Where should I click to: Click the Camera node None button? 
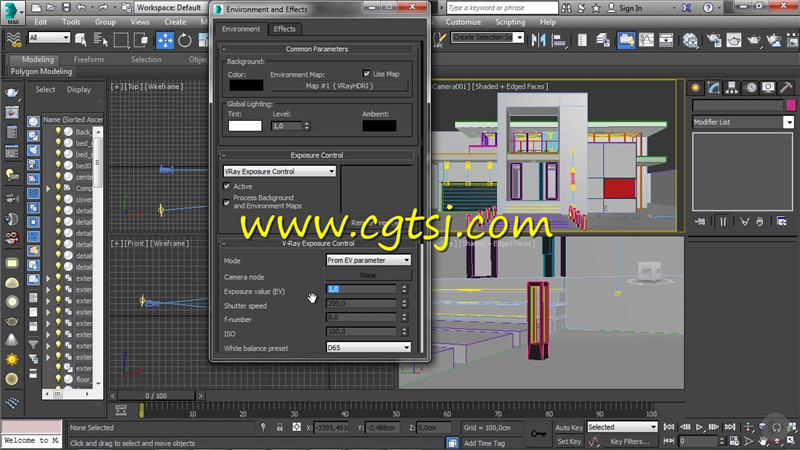coord(368,275)
